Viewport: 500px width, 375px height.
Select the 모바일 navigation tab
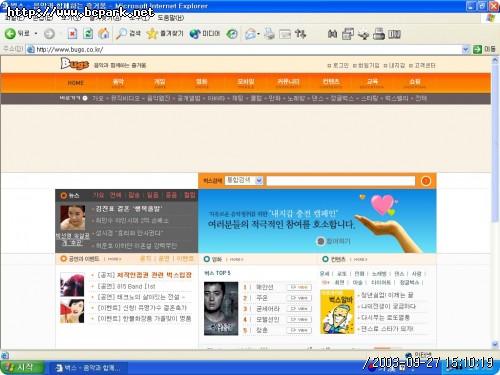tap(246, 83)
